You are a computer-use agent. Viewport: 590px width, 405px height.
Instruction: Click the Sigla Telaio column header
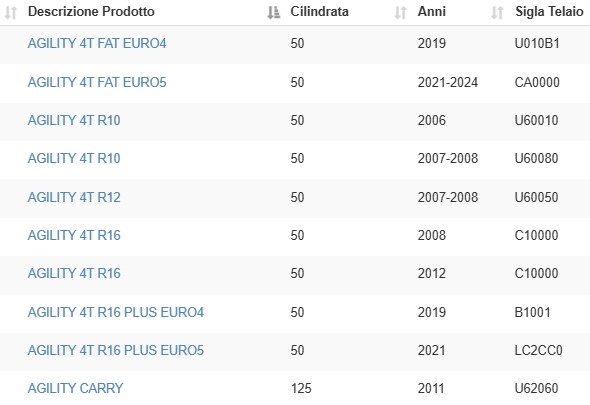(549, 12)
